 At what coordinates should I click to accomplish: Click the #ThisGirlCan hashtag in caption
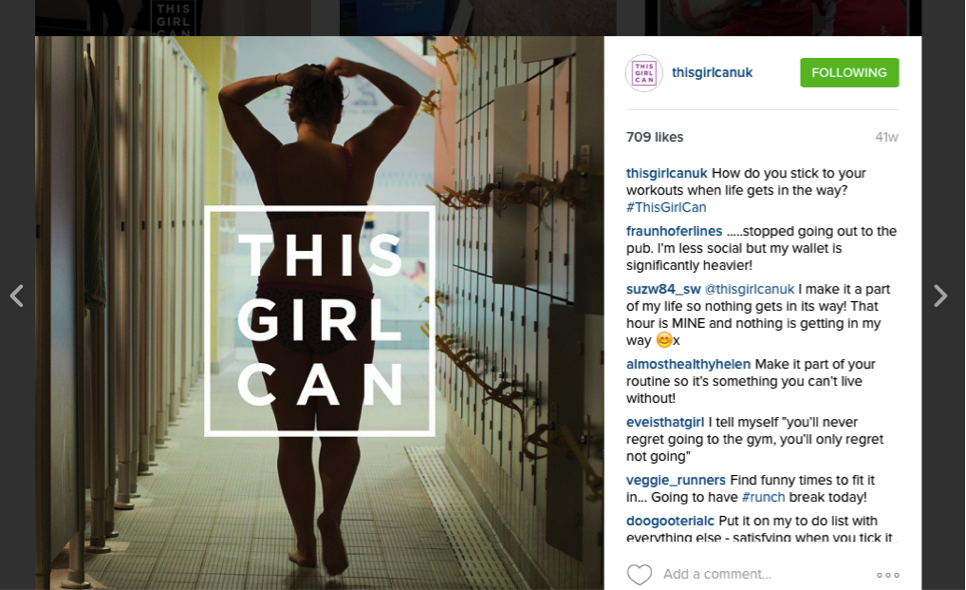click(x=666, y=208)
